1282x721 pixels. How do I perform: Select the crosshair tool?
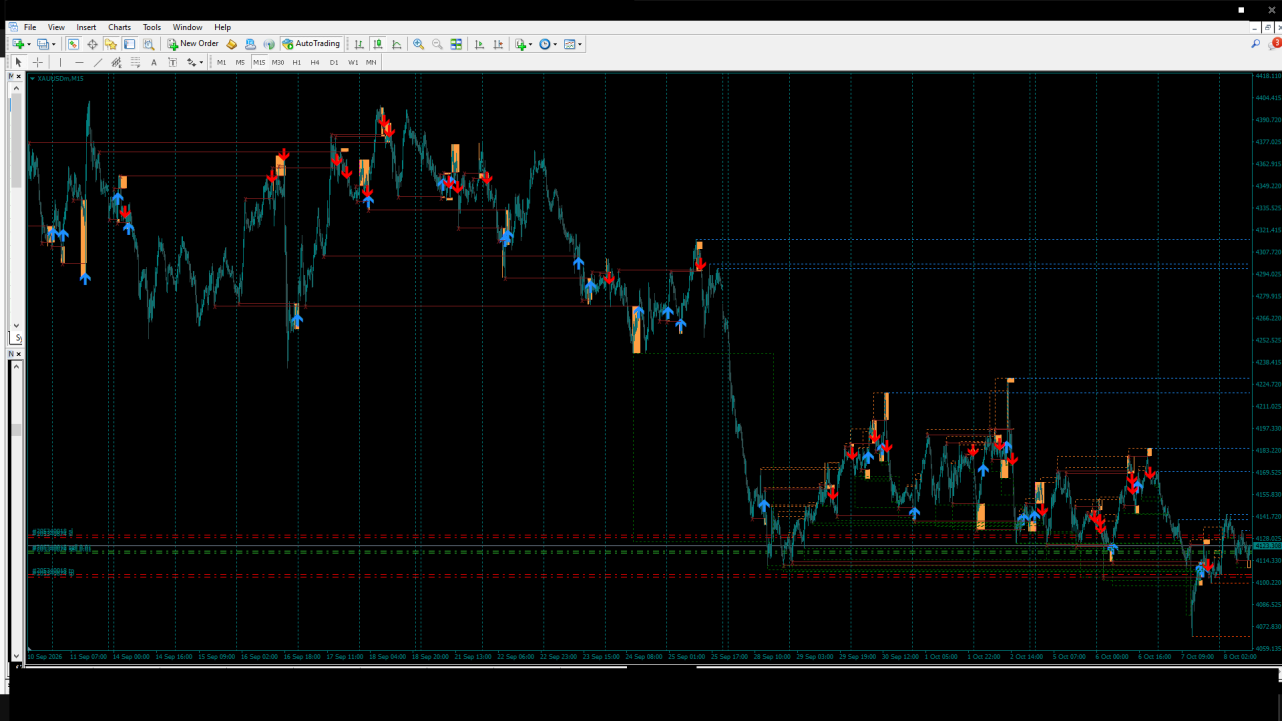tap(37, 62)
